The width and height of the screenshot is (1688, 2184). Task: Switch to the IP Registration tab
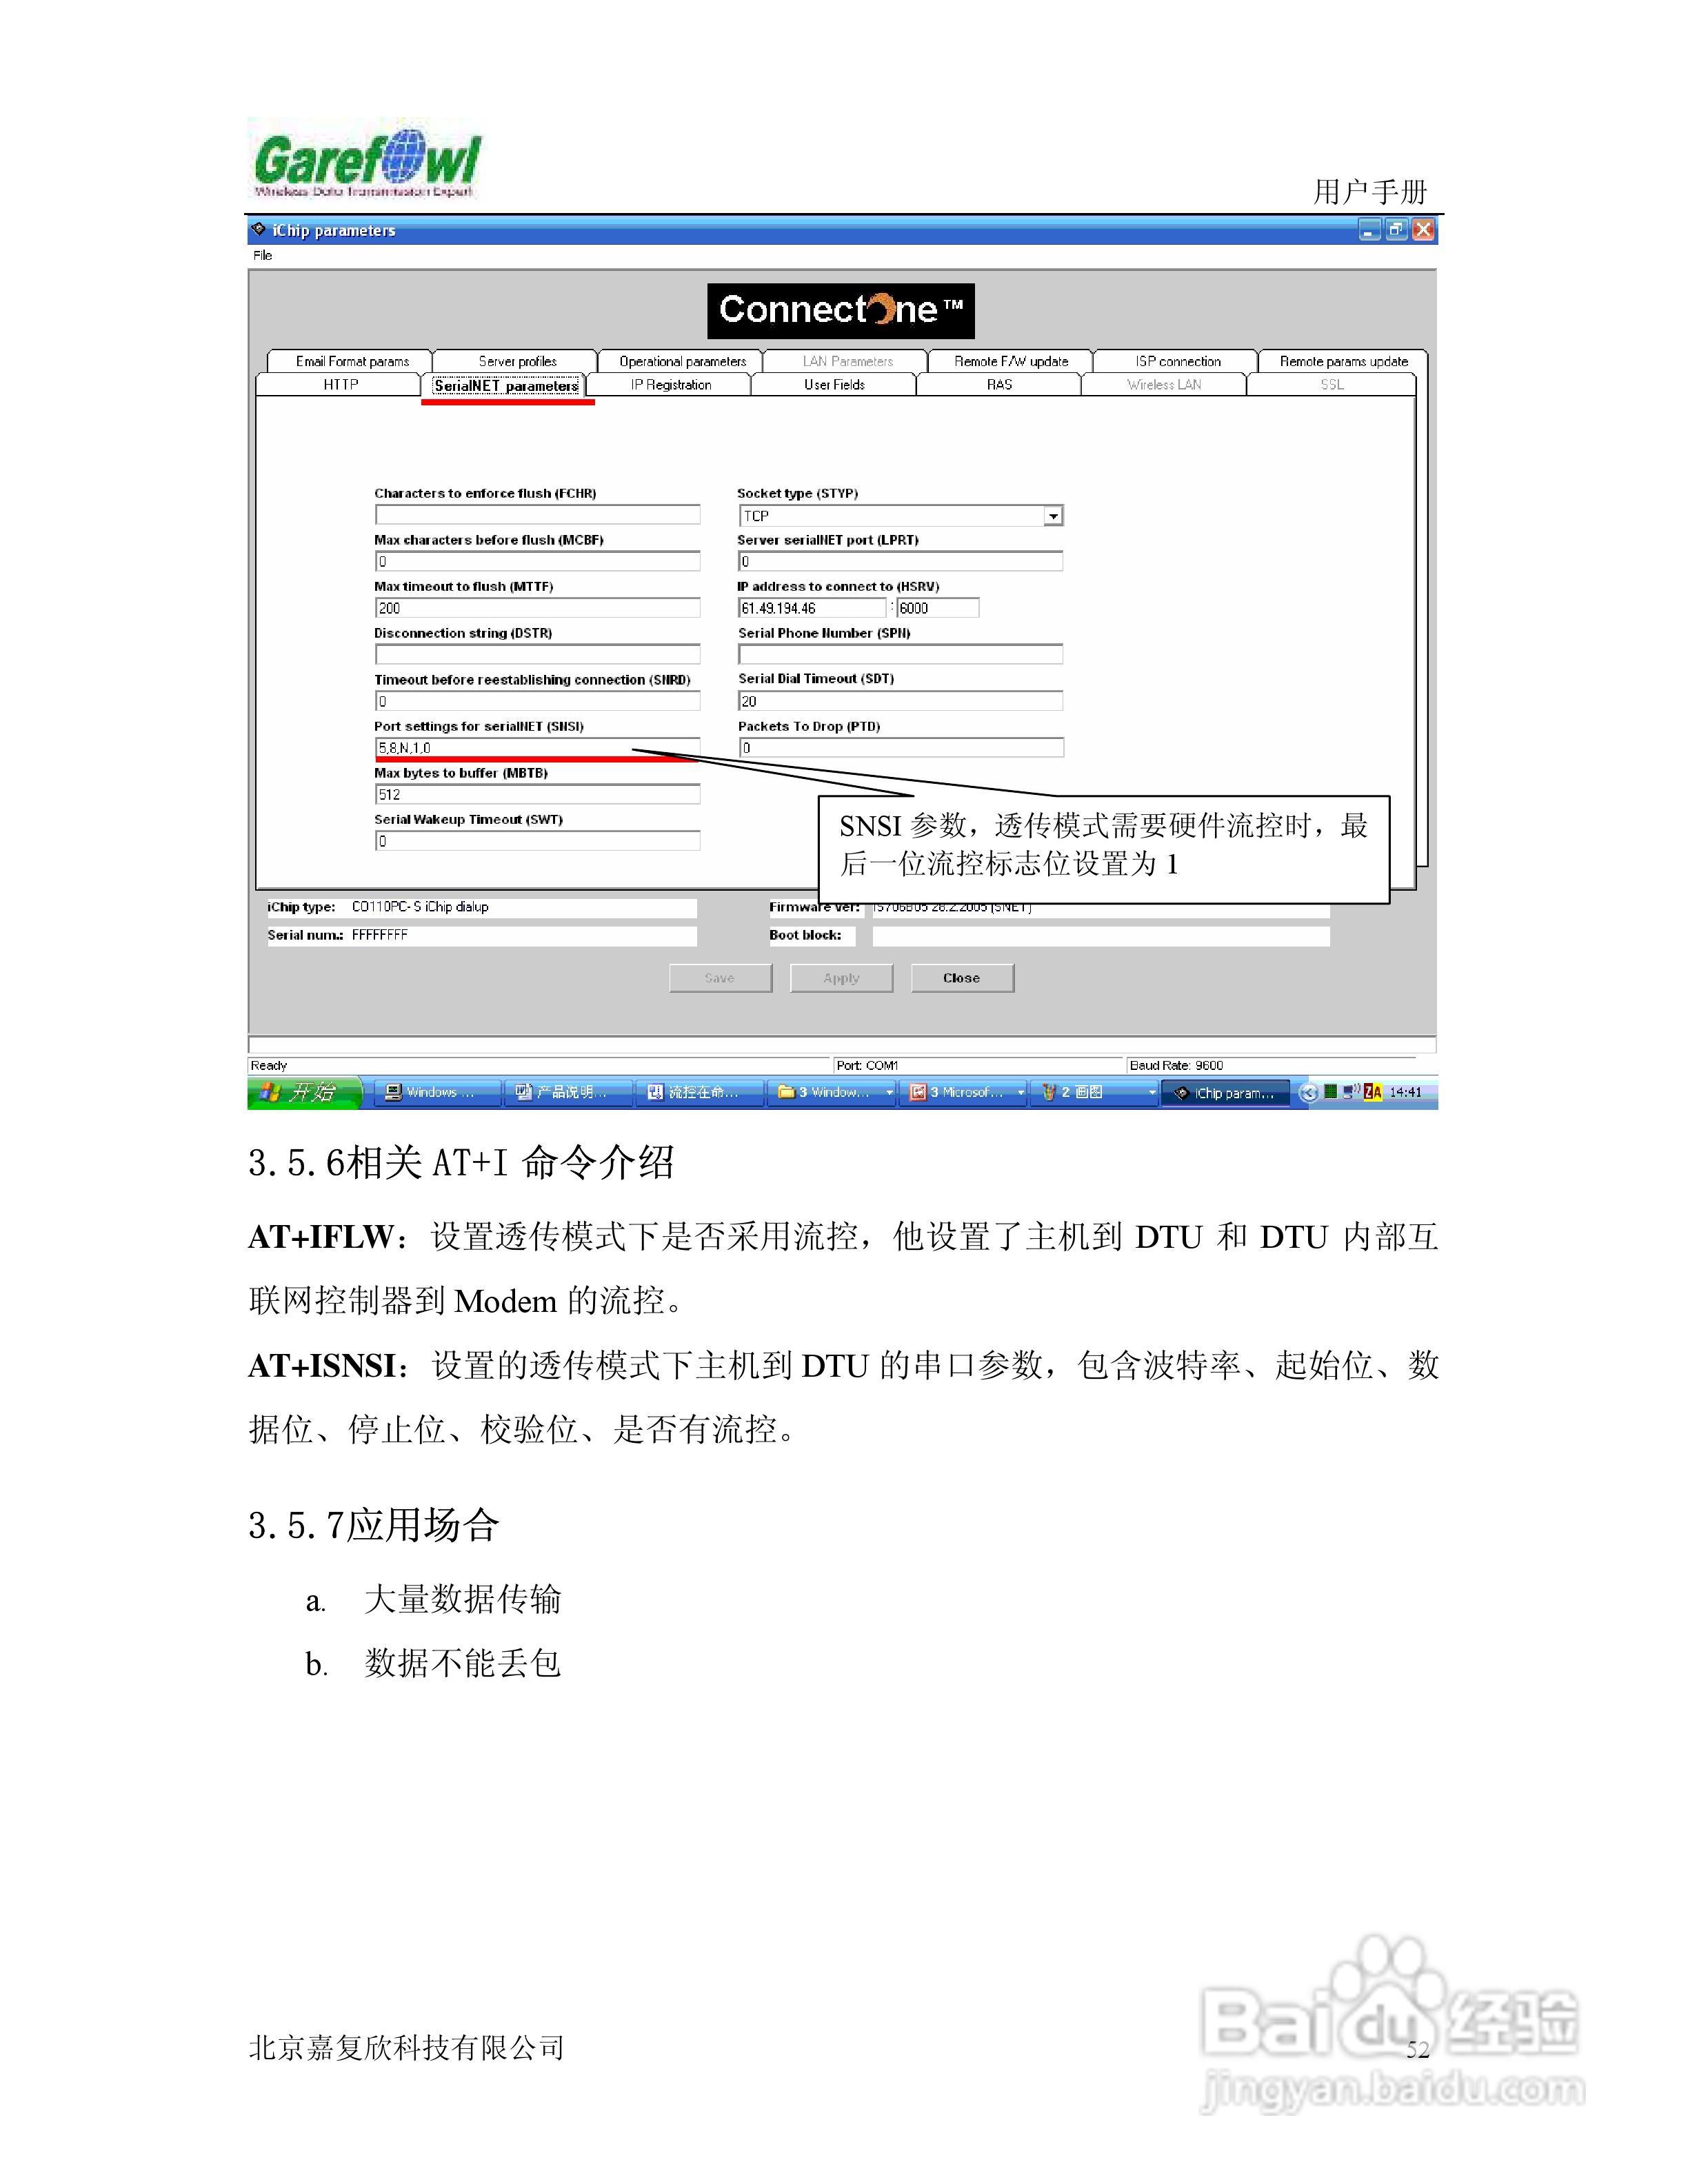click(670, 385)
